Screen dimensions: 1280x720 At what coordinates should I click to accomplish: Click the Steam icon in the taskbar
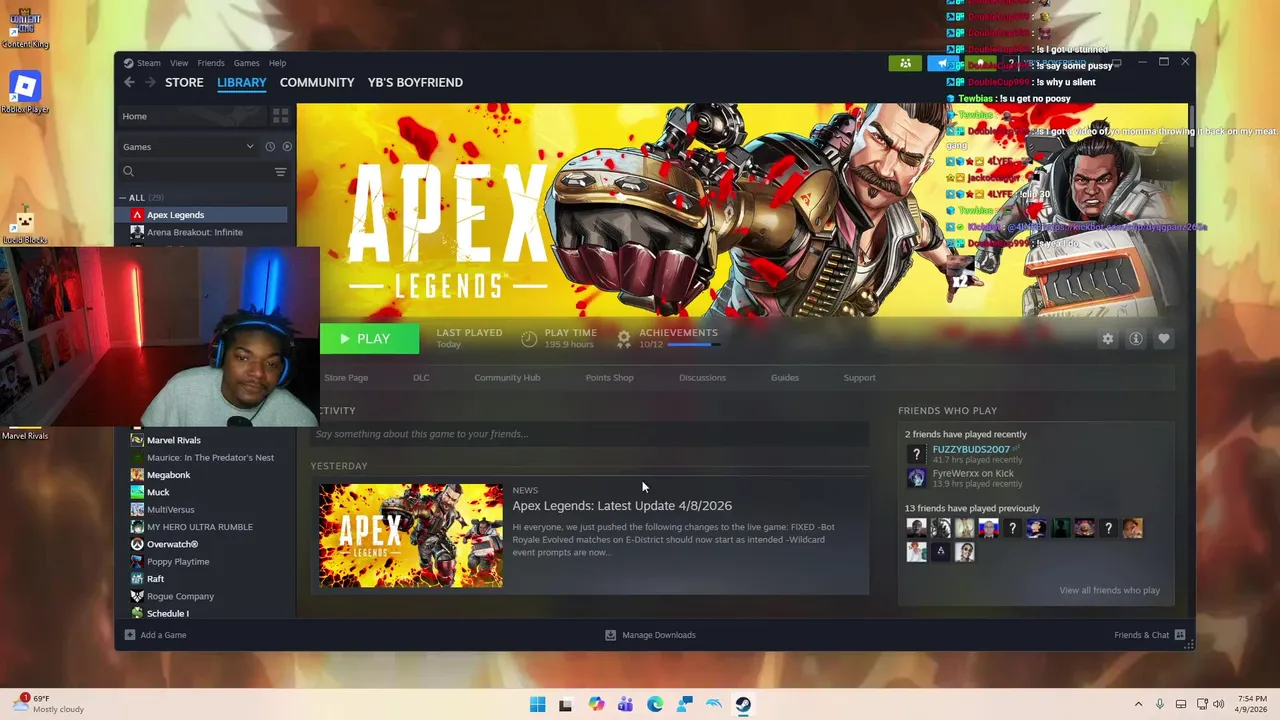[743, 704]
